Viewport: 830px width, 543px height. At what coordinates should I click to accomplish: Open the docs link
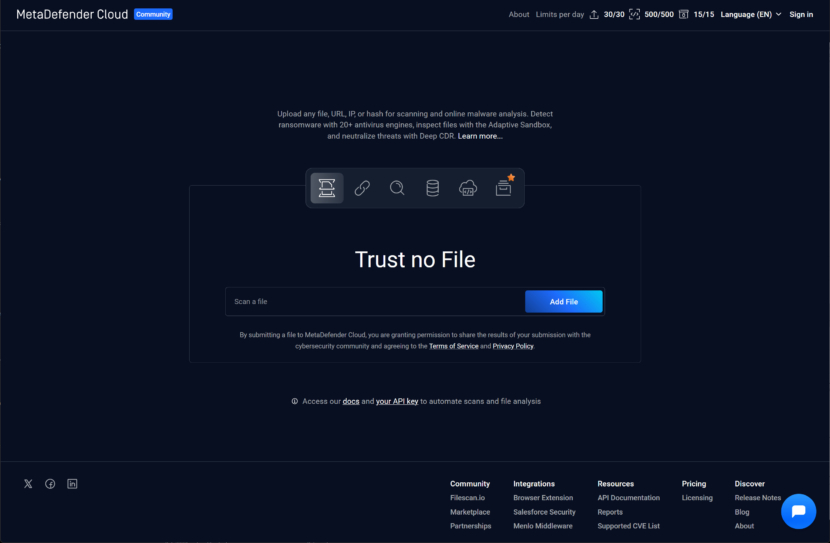pyautogui.click(x=351, y=401)
